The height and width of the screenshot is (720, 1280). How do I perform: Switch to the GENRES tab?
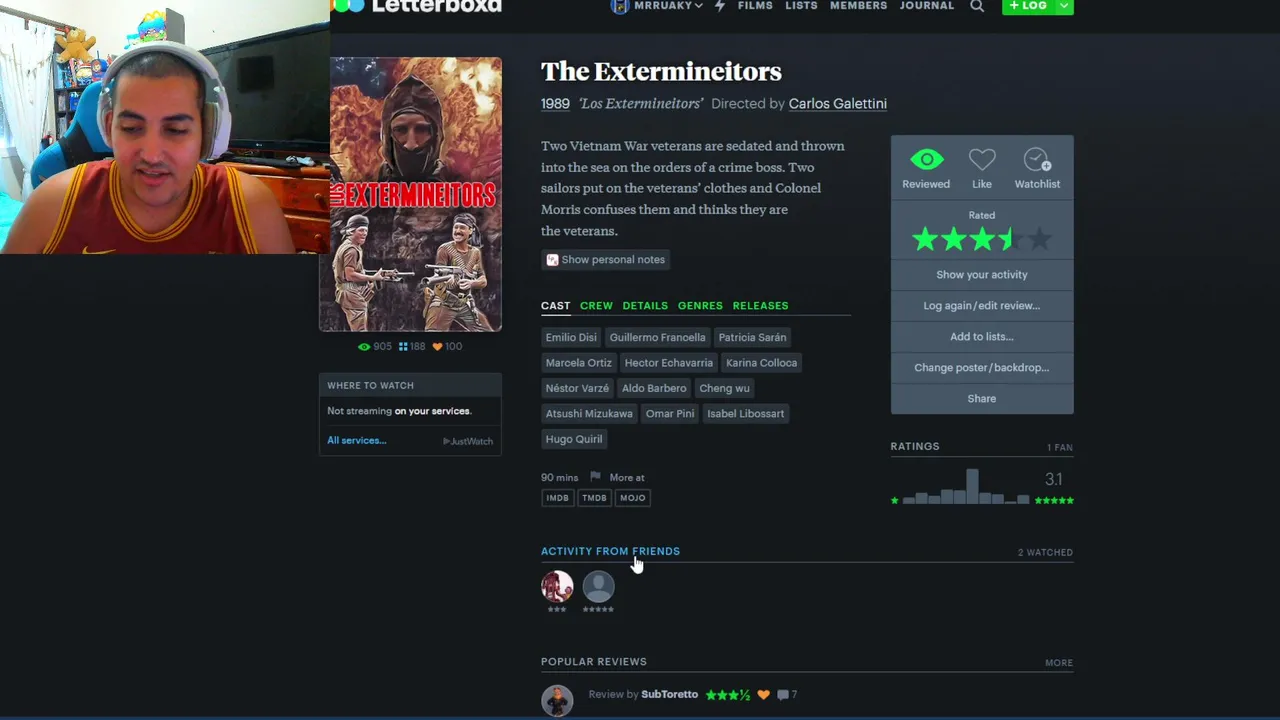pos(700,306)
